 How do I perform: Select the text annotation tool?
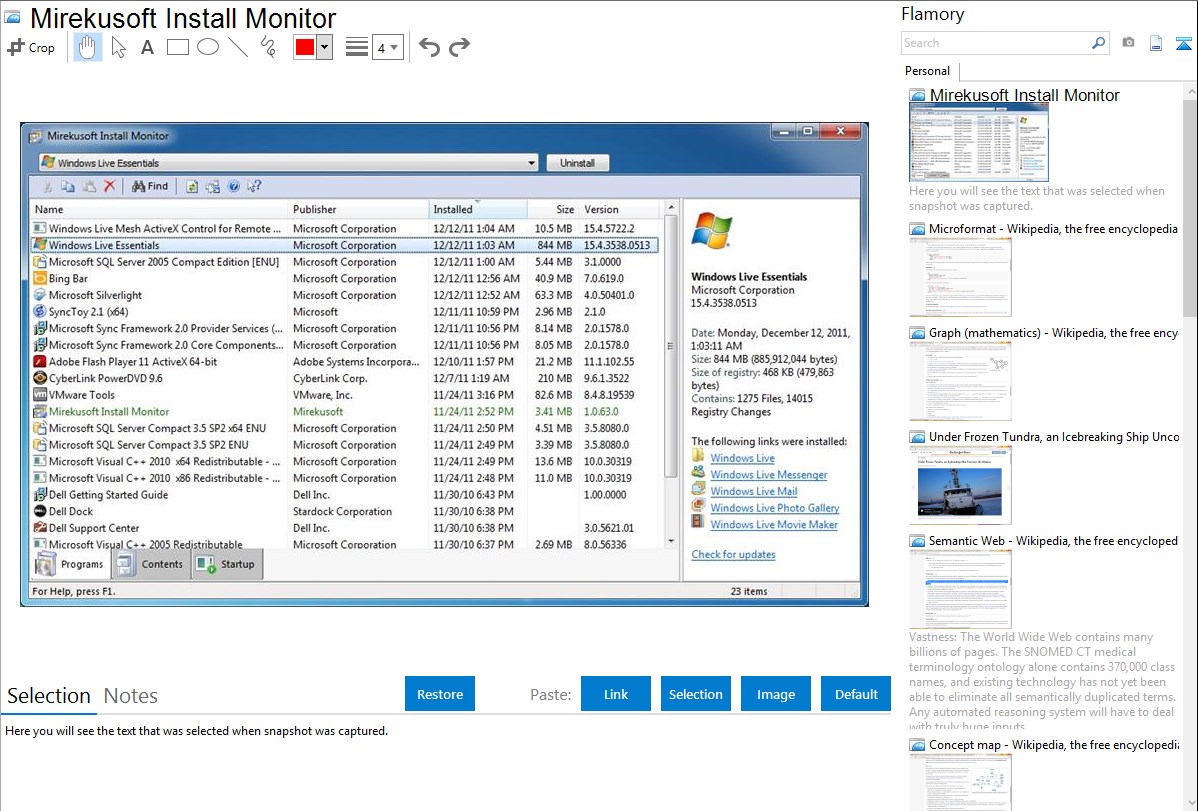click(147, 47)
